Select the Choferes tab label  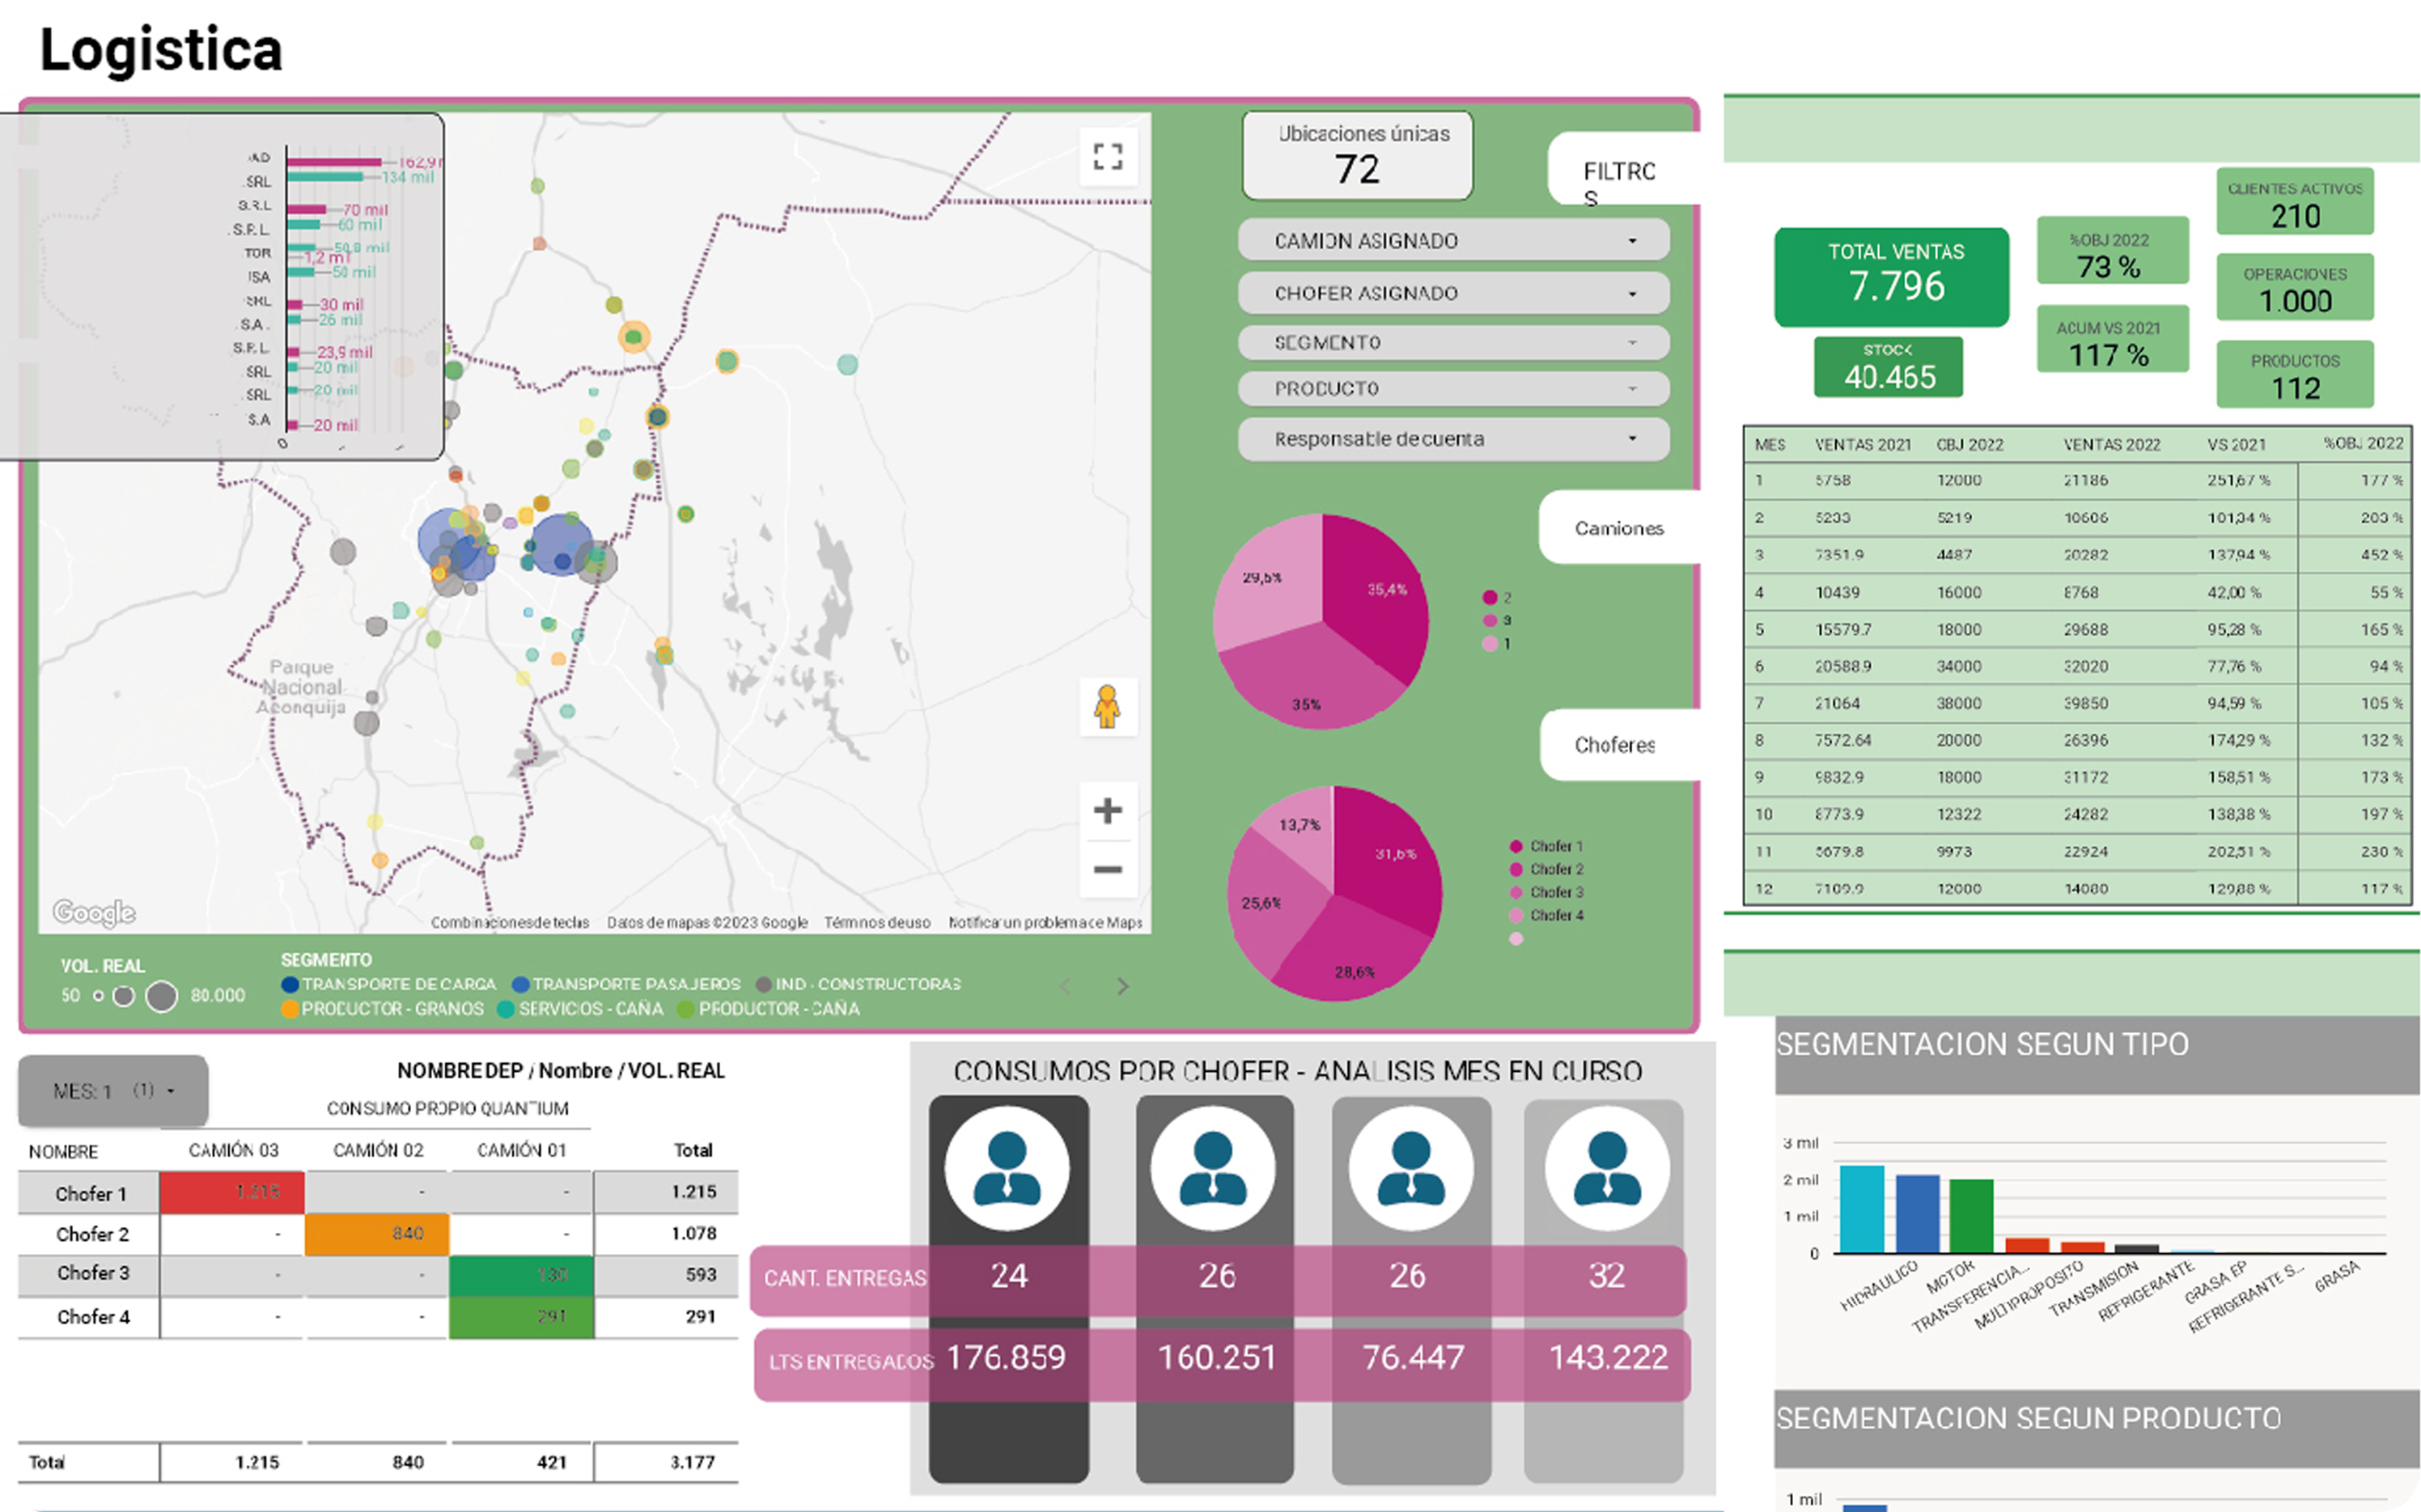click(1614, 745)
